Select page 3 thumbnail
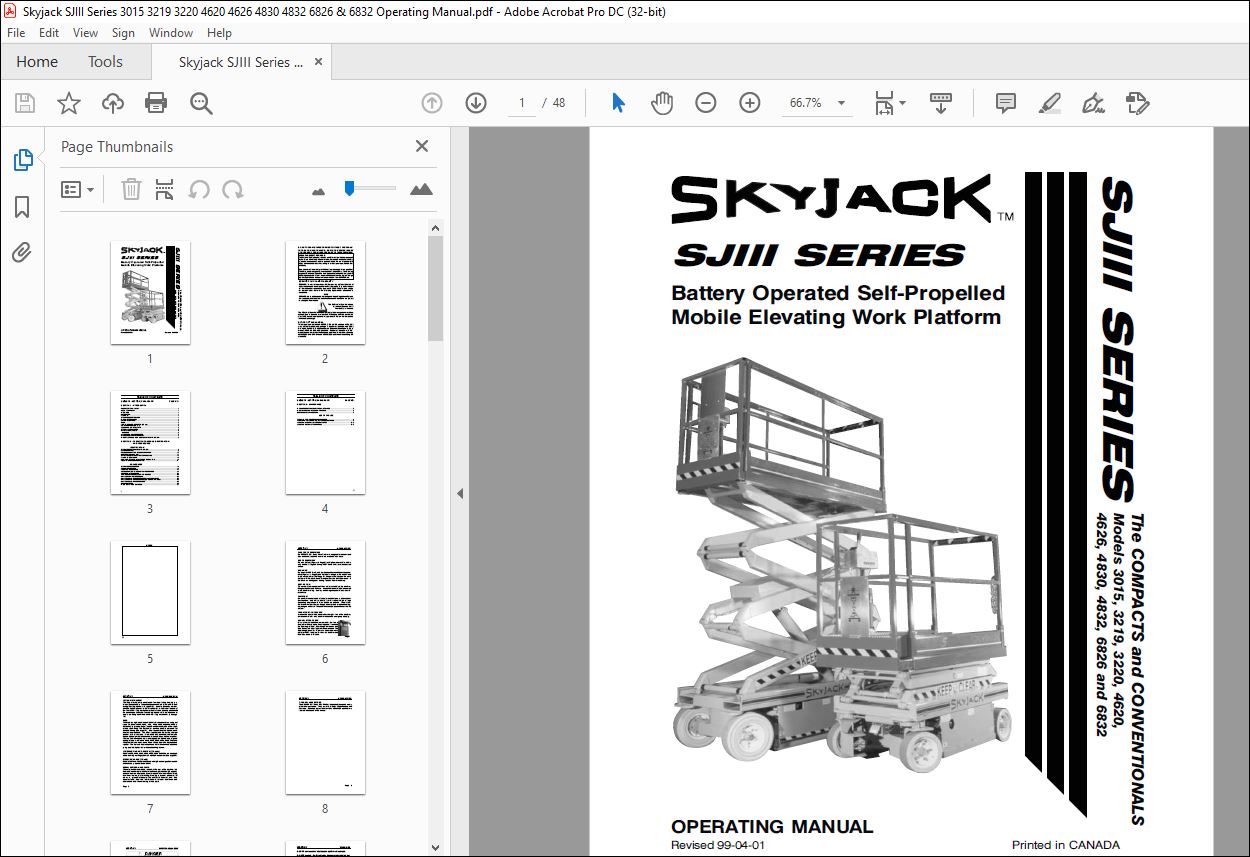Image resolution: width=1250 pixels, height=857 pixels. point(150,442)
